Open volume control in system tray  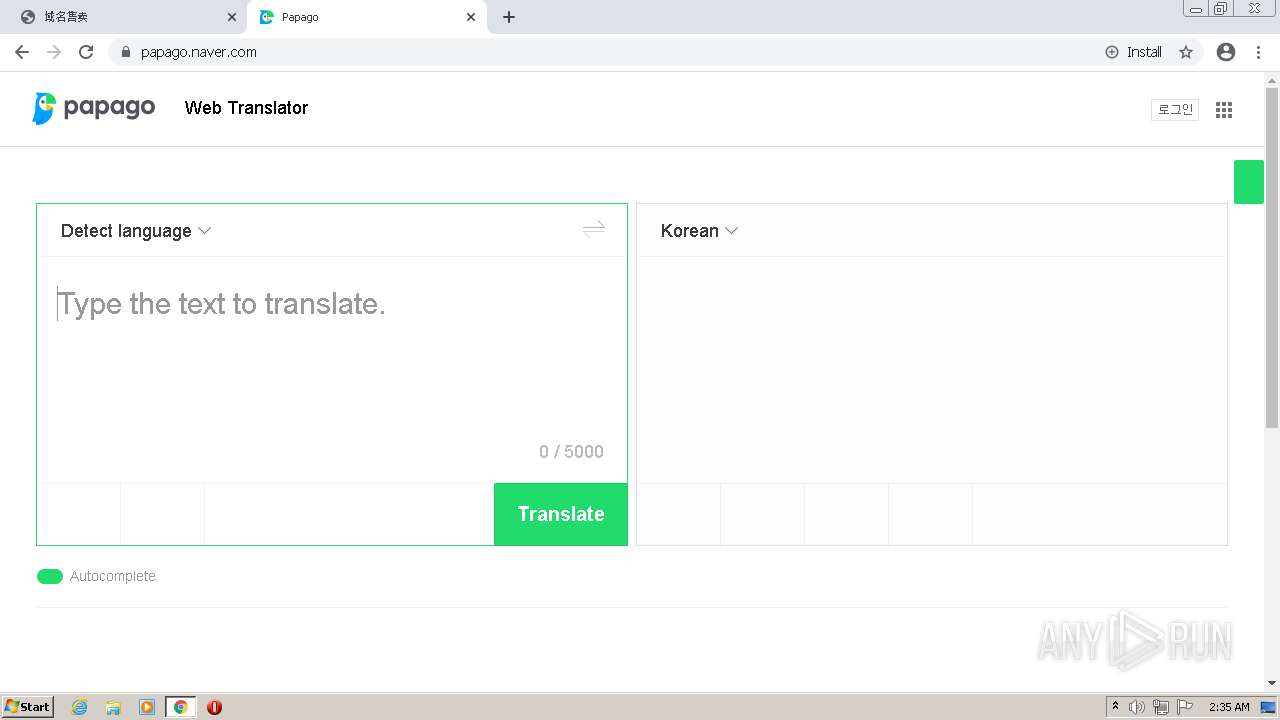click(x=1137, y=707)
